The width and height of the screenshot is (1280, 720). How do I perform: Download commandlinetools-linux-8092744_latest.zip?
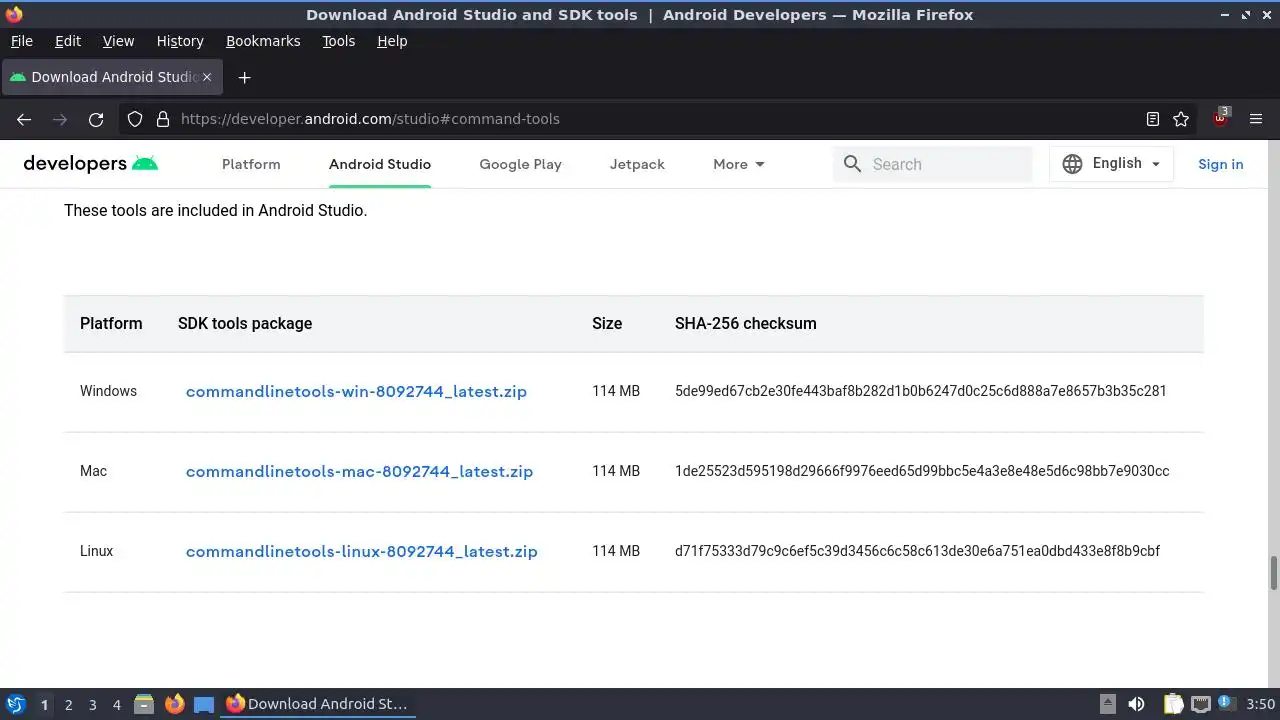click(361, 551)
